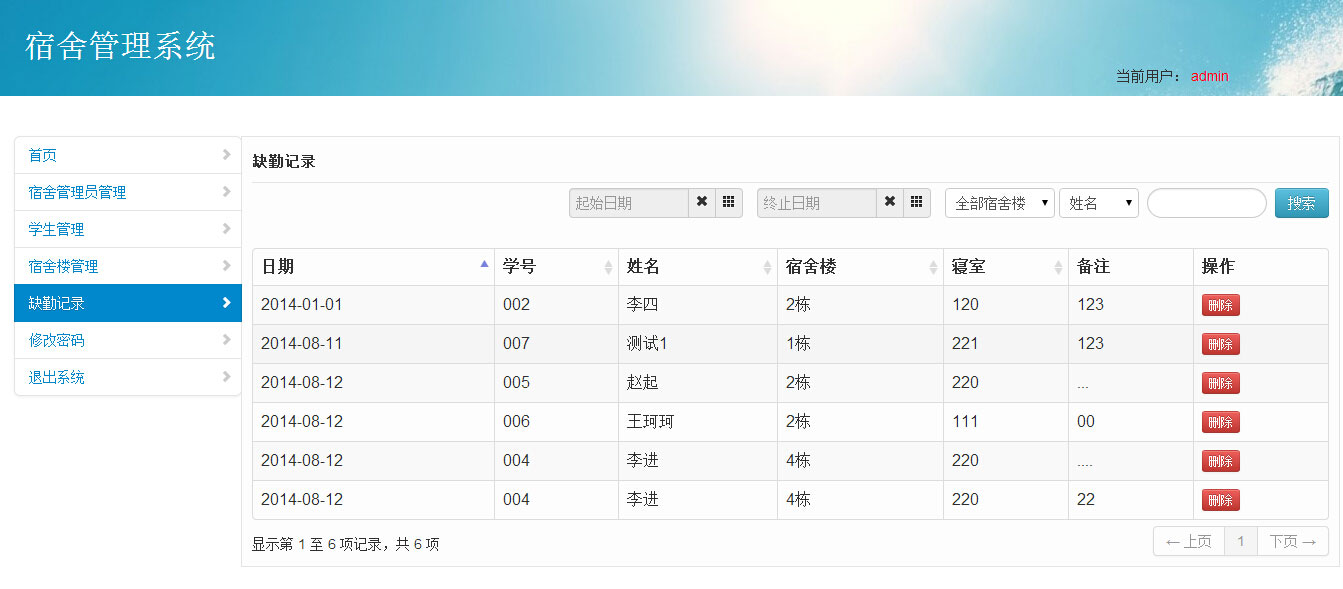
Task: Clear the 终止日期 field with the X icon
Action: click(x=889, y=202)
